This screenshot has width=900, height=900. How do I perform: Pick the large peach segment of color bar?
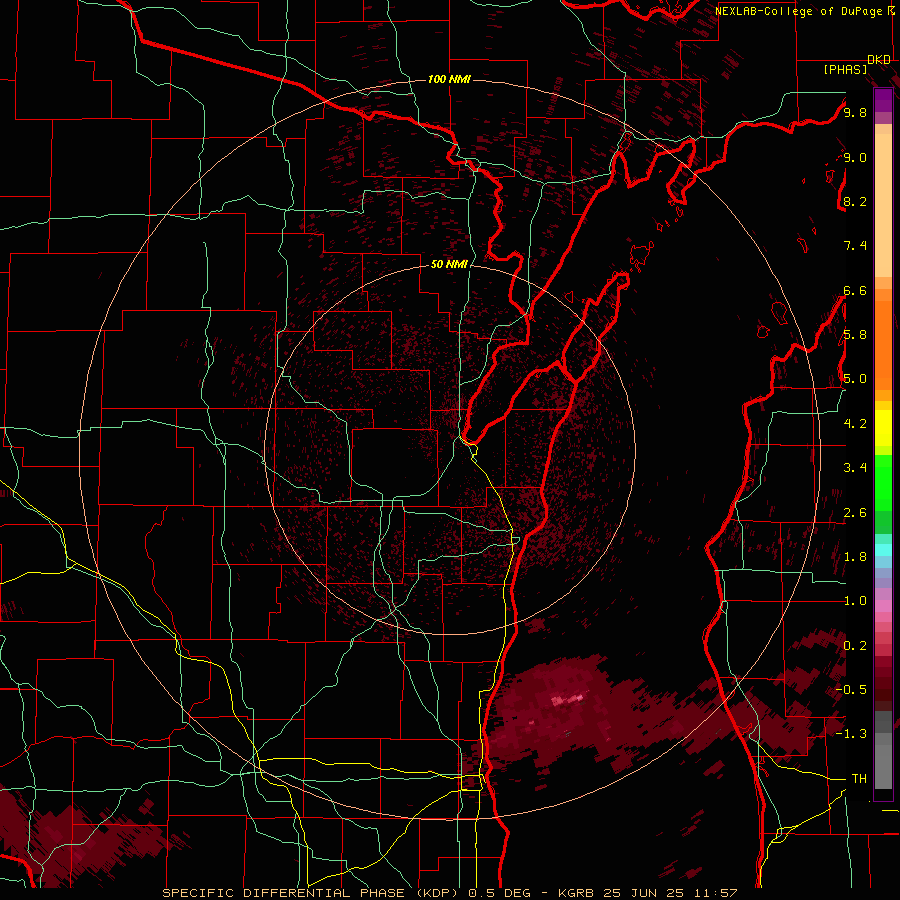point(883,206)
